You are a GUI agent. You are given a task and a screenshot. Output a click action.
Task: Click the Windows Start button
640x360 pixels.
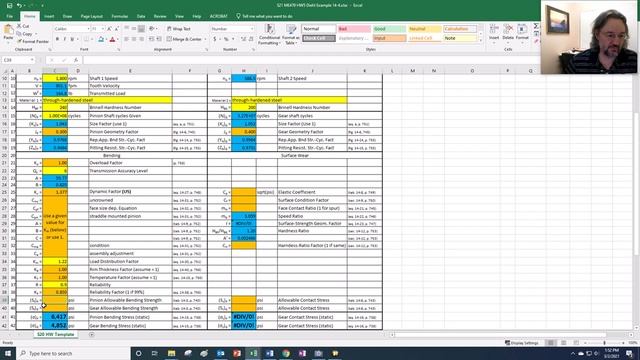coord(8,353)
